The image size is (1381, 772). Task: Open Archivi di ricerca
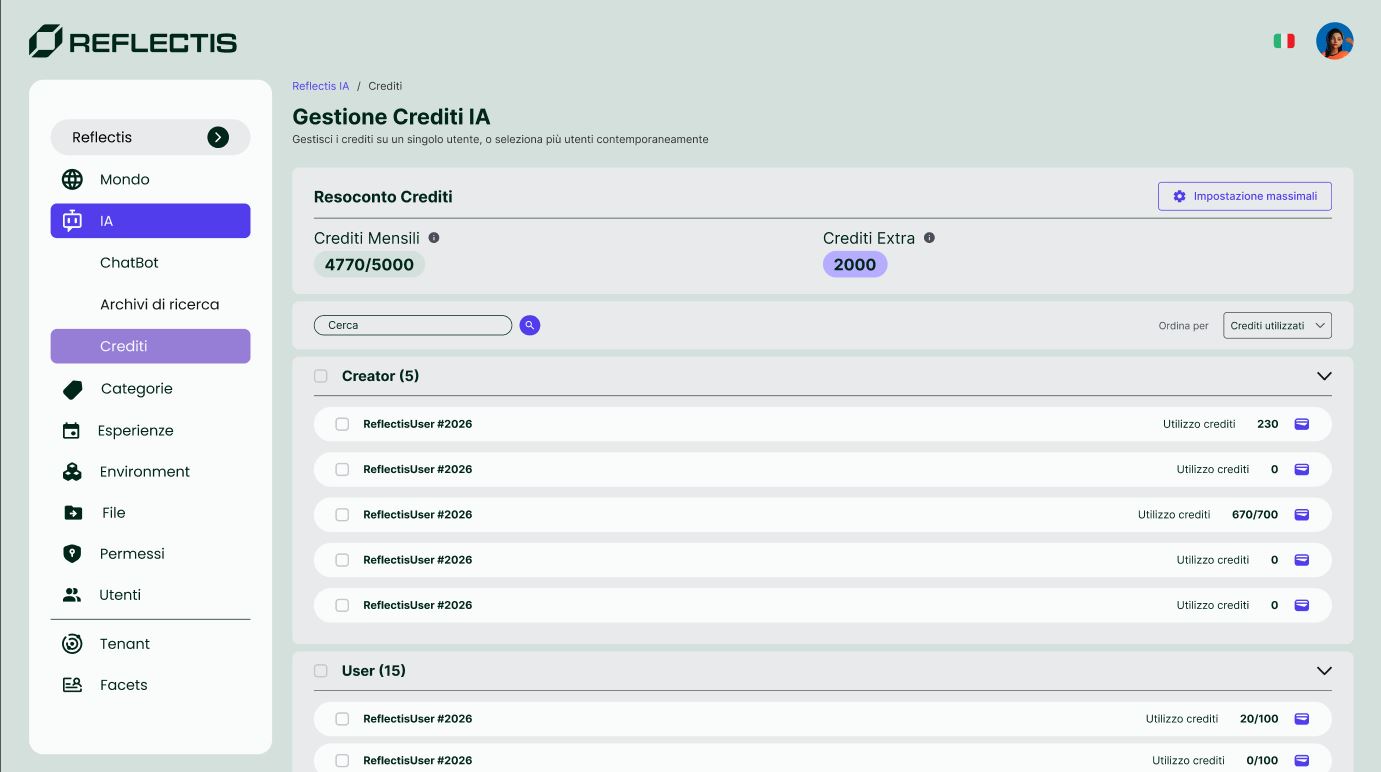tap(159, 304)
